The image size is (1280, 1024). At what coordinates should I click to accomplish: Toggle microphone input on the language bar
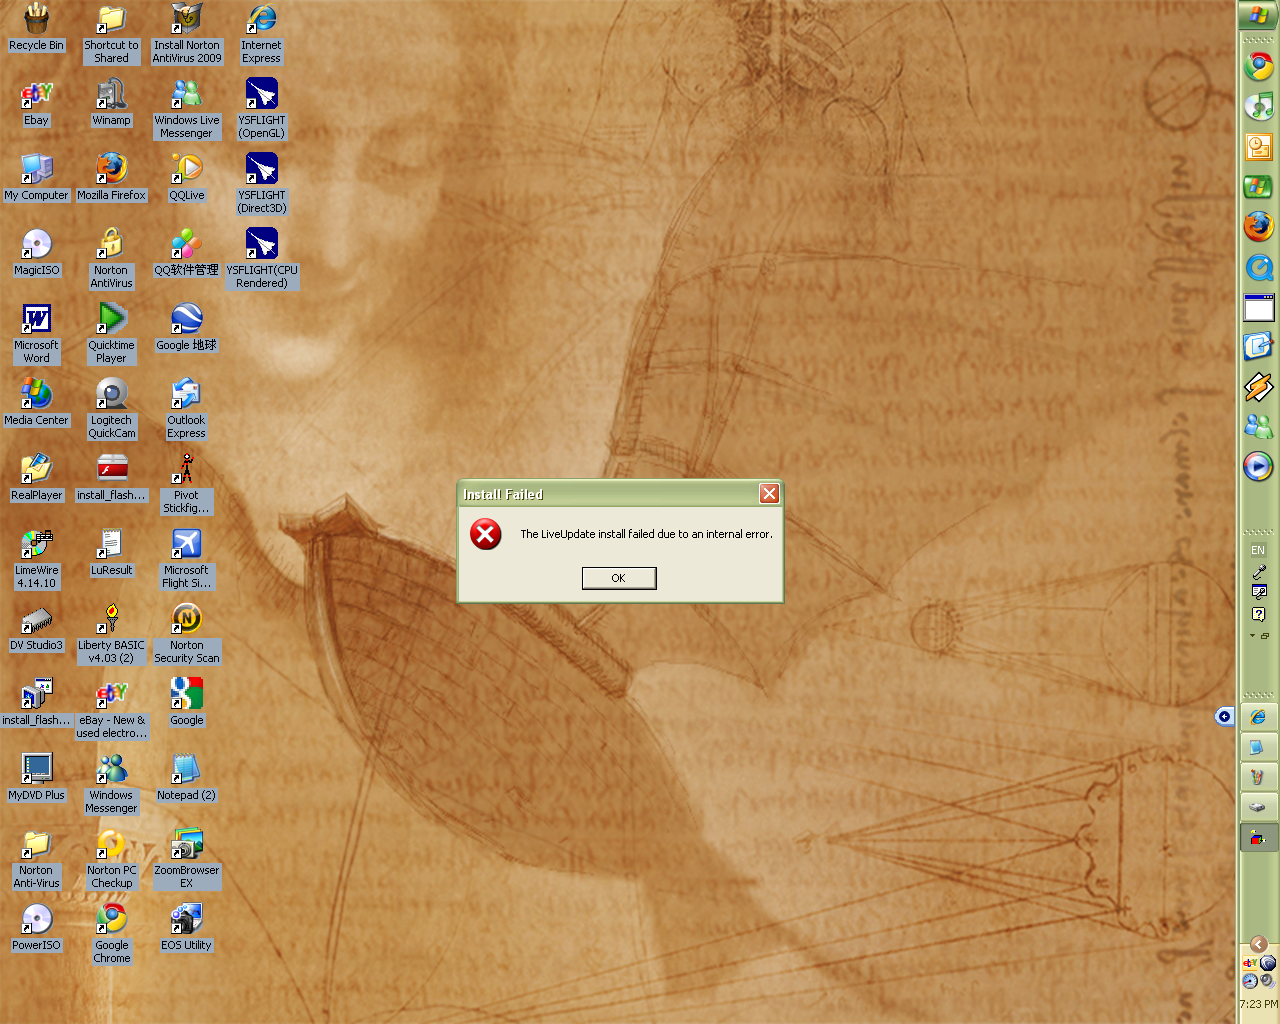coord(1258,572)
